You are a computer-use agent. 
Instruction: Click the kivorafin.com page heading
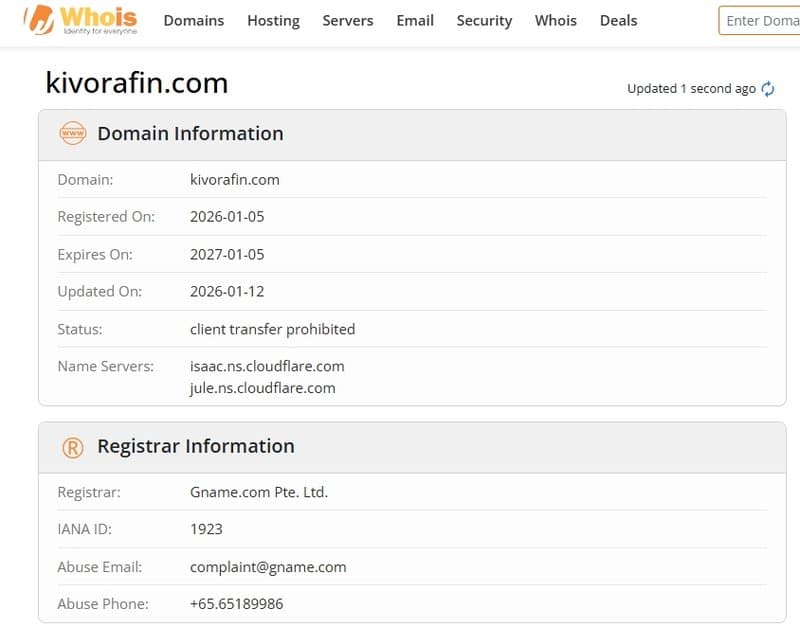point(137,83)
